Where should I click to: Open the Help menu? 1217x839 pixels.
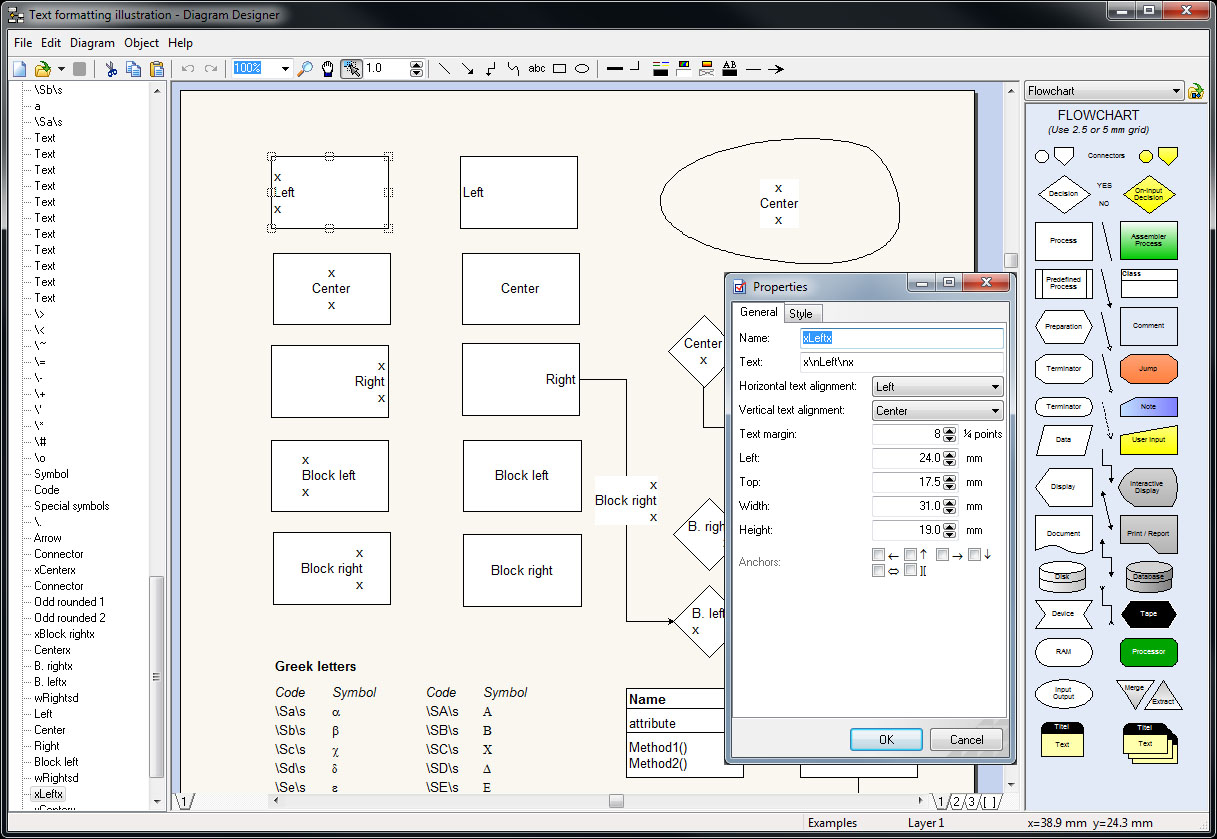(181, 43)
